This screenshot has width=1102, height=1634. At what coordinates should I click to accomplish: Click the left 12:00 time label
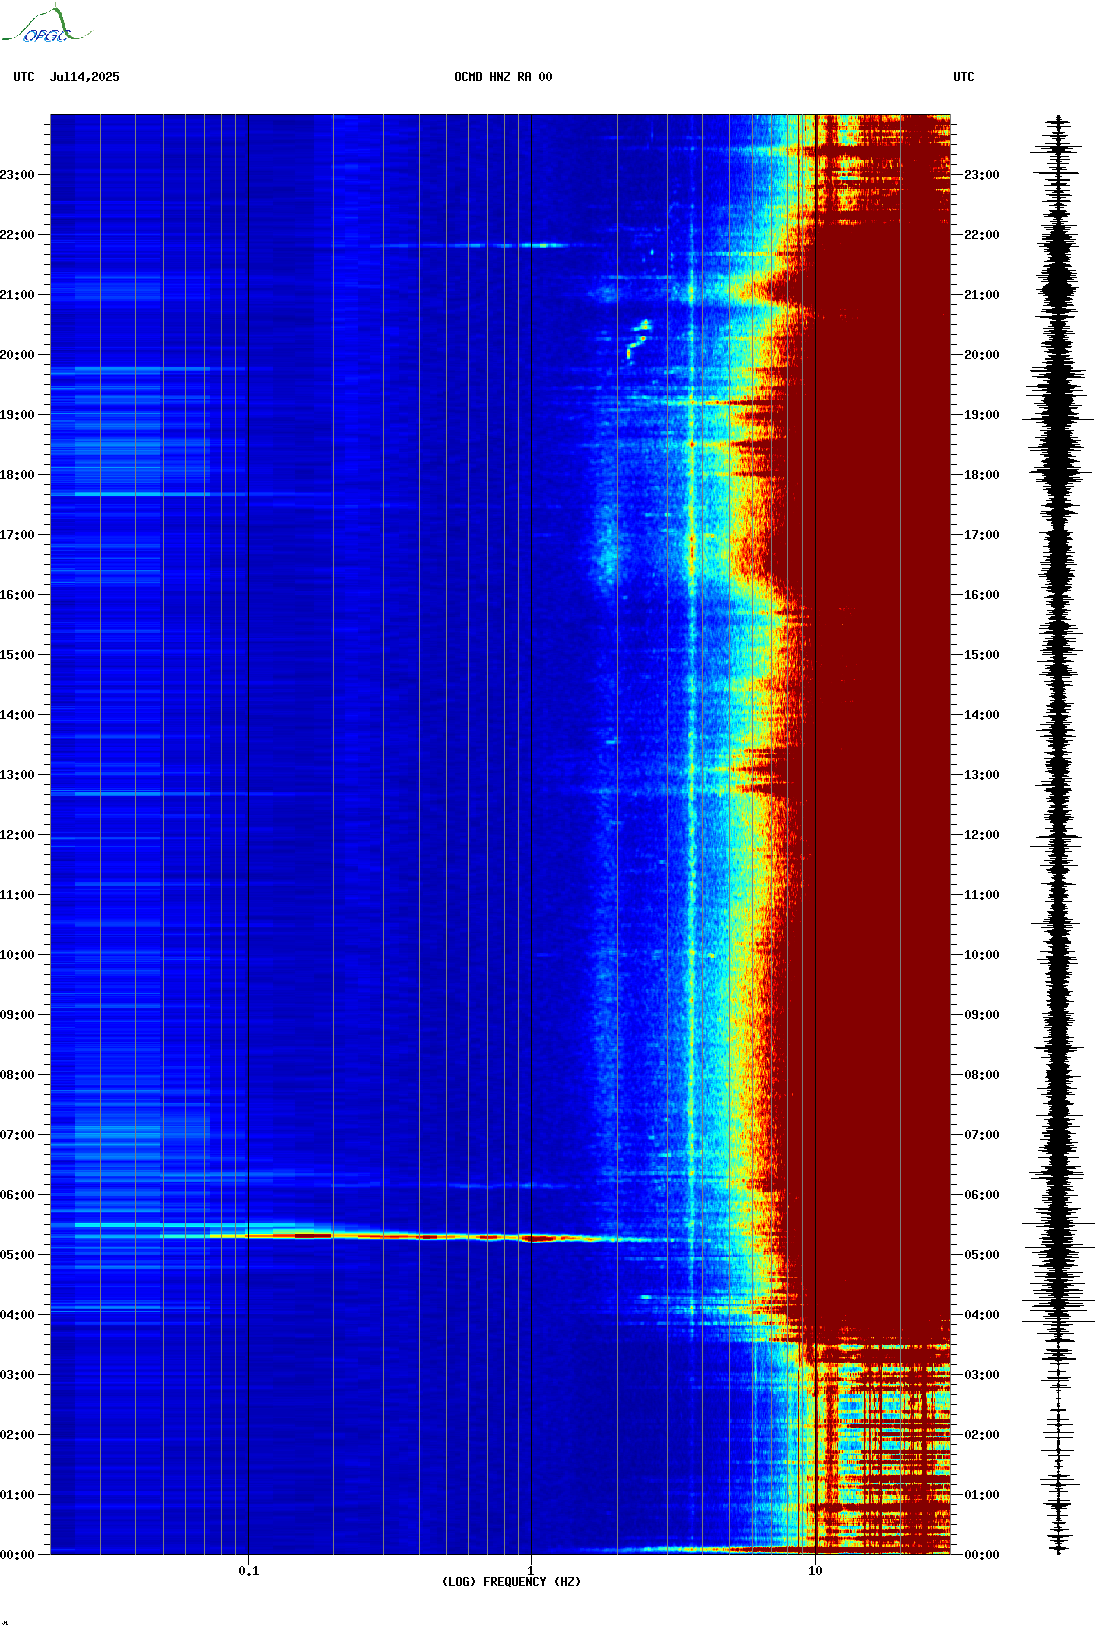click(x=17, y=835)
